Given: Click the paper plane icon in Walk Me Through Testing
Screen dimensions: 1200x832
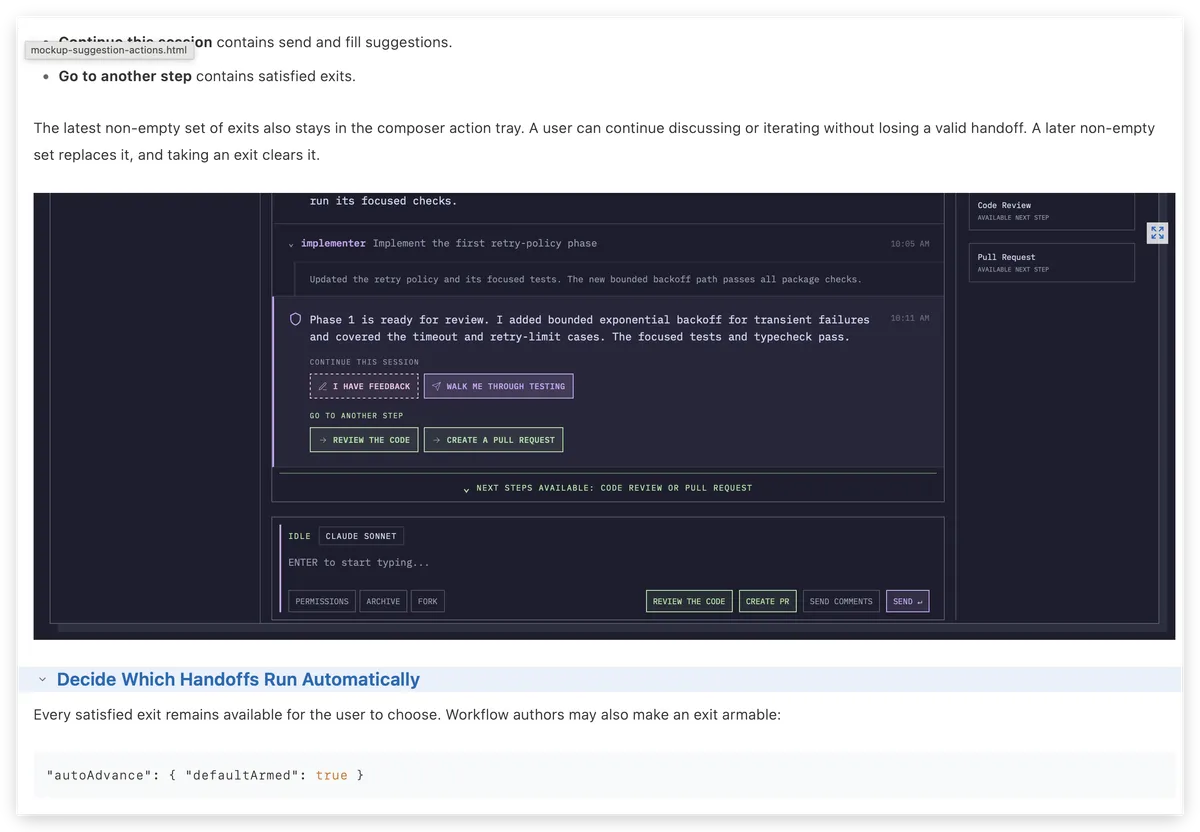Looking at the screenshot, I should pyautogui.click(x=436, y=386).
